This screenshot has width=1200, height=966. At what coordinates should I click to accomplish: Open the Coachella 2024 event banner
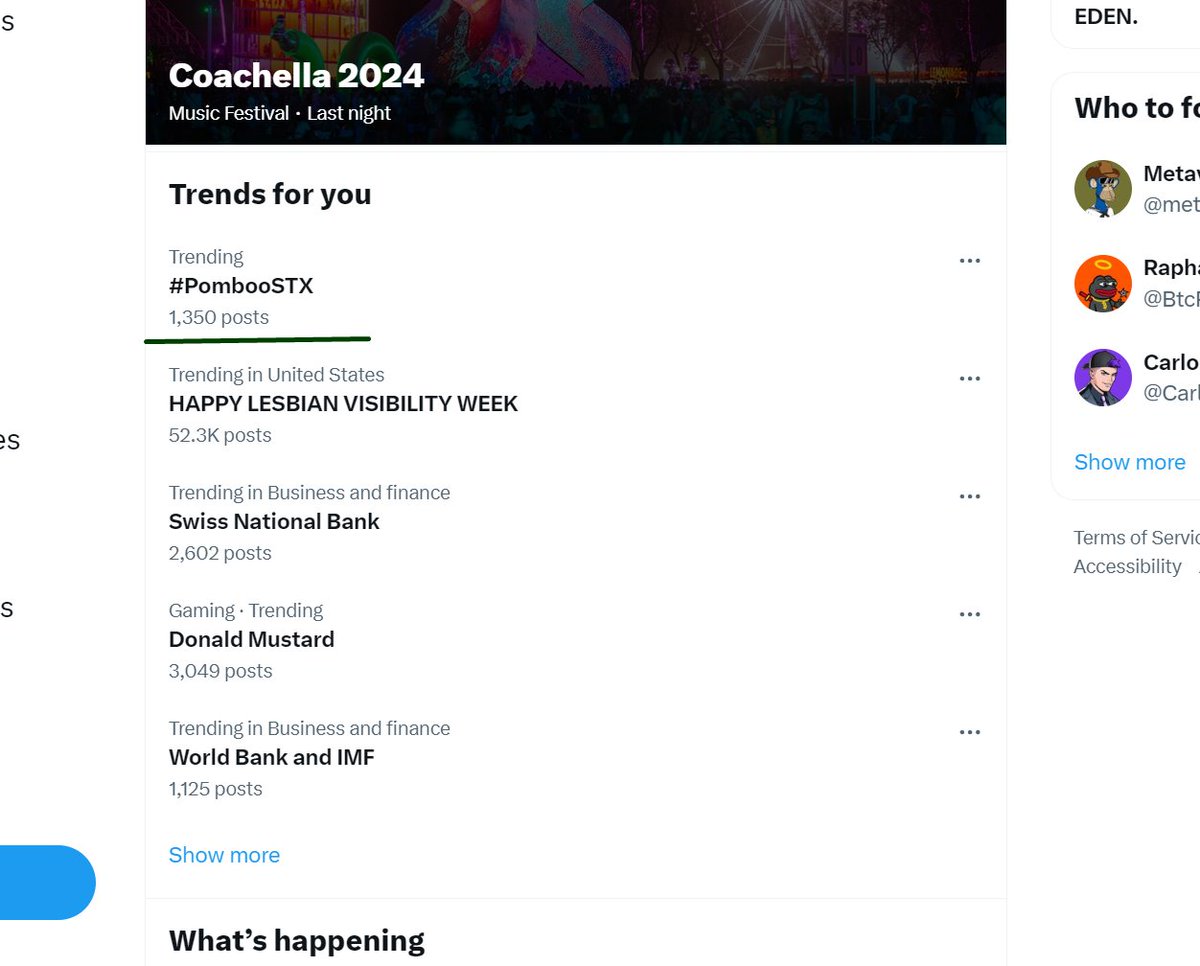click(x=575, y=72)
